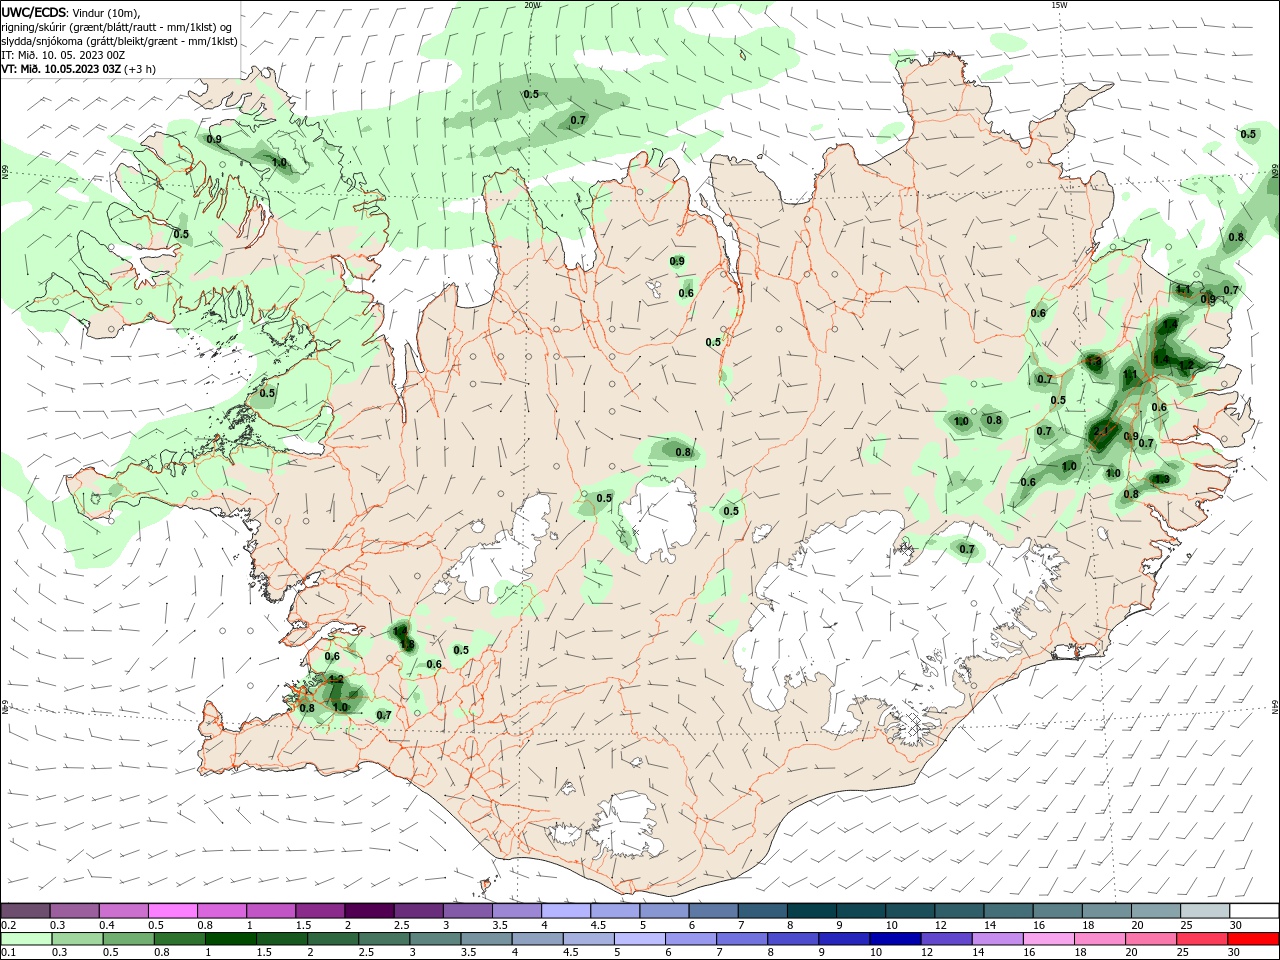Click the purple swatch at 12 in lower legend row
The image size is (1280, 960).
[x=946, y=939]
